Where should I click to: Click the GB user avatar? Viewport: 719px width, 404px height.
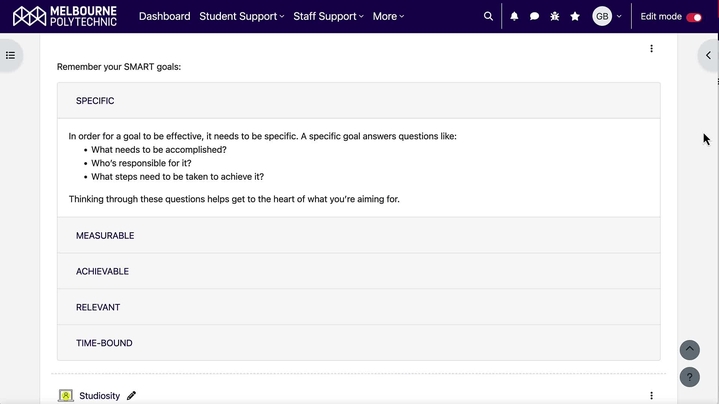602,17
